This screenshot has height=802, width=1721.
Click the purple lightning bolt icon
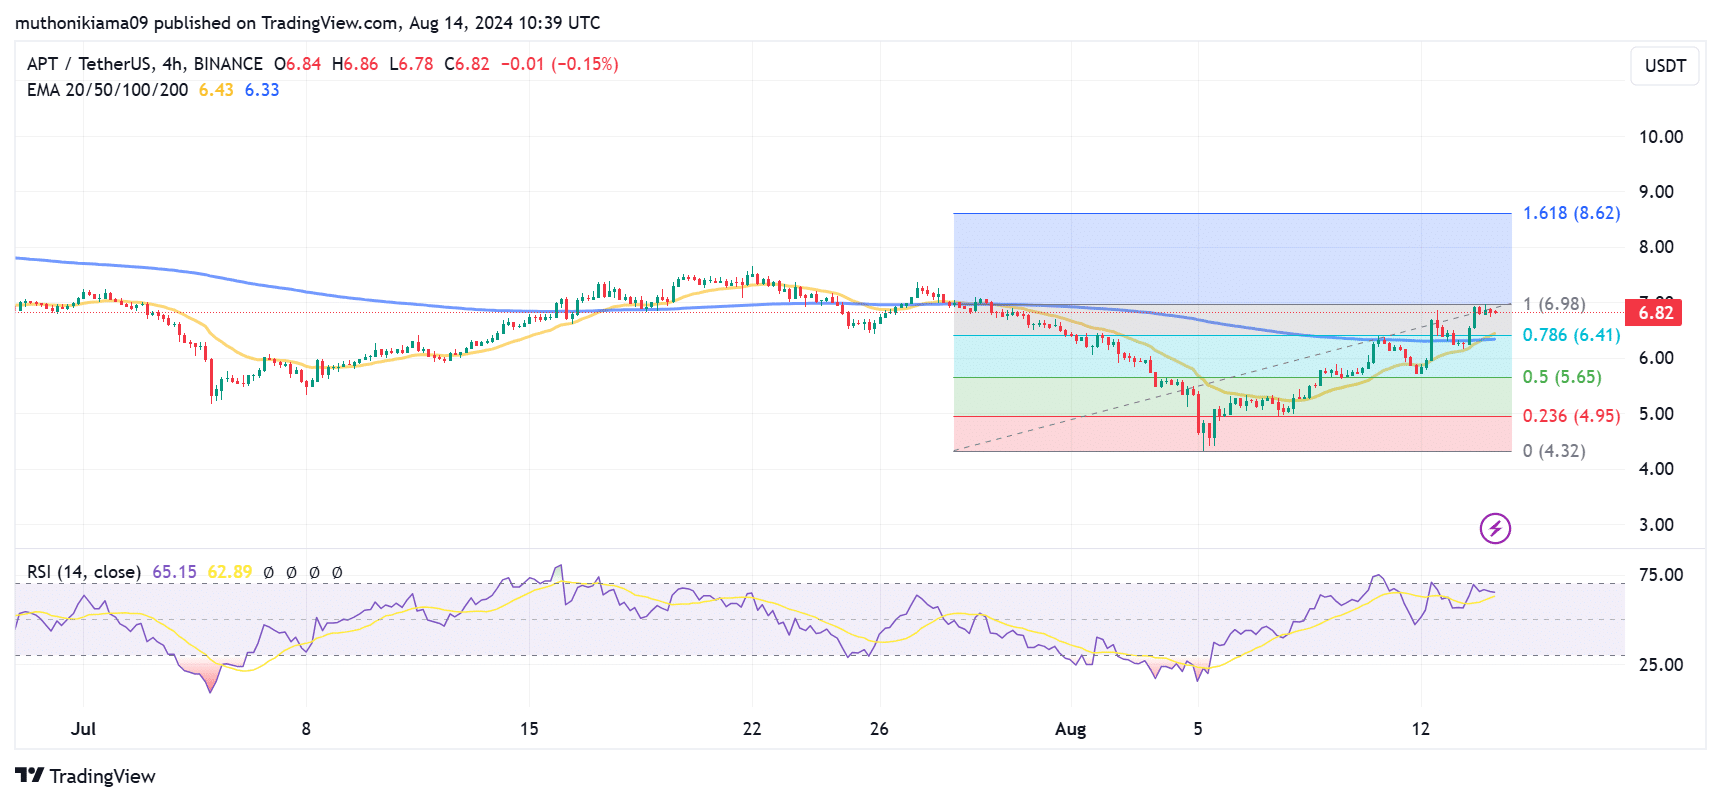[x=1495, y=528]
